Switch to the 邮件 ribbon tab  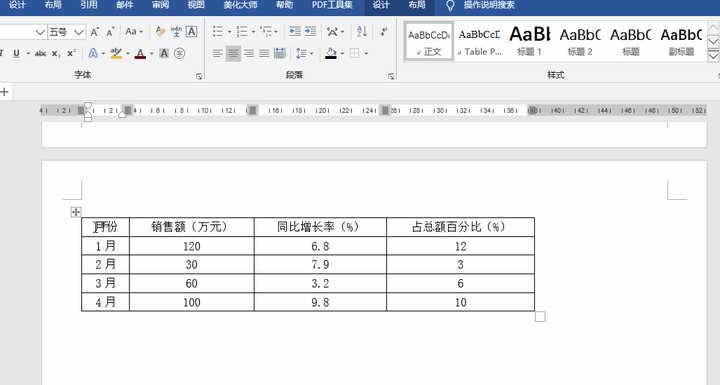(x=124, y=5)
